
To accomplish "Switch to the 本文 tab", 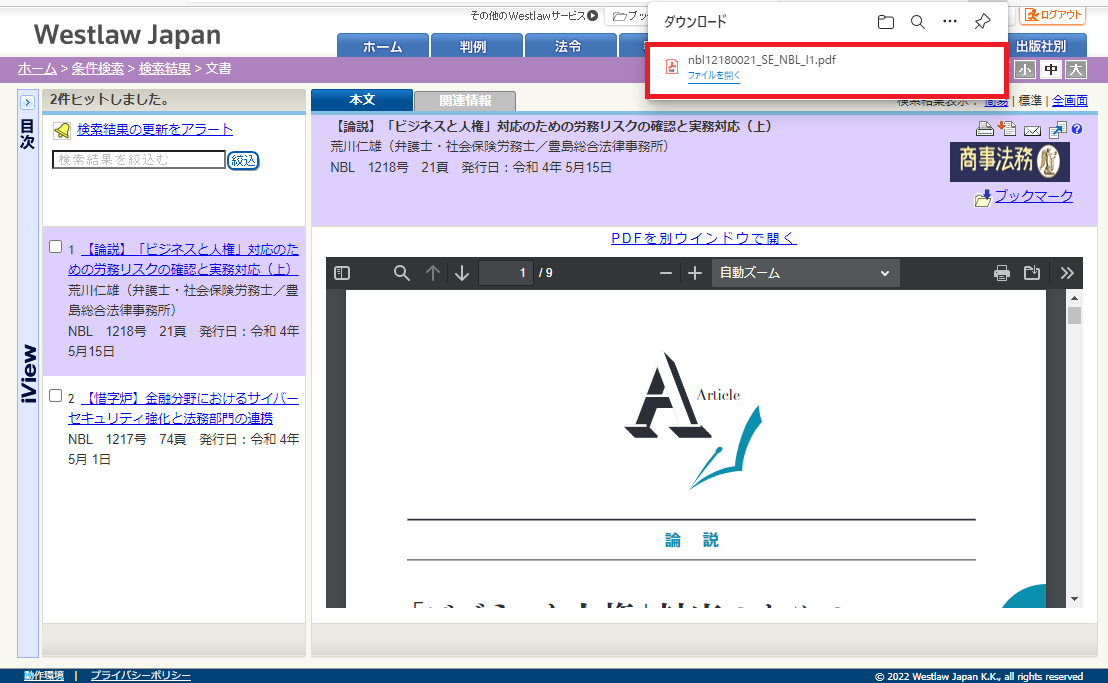I will [x=362, y=100].
